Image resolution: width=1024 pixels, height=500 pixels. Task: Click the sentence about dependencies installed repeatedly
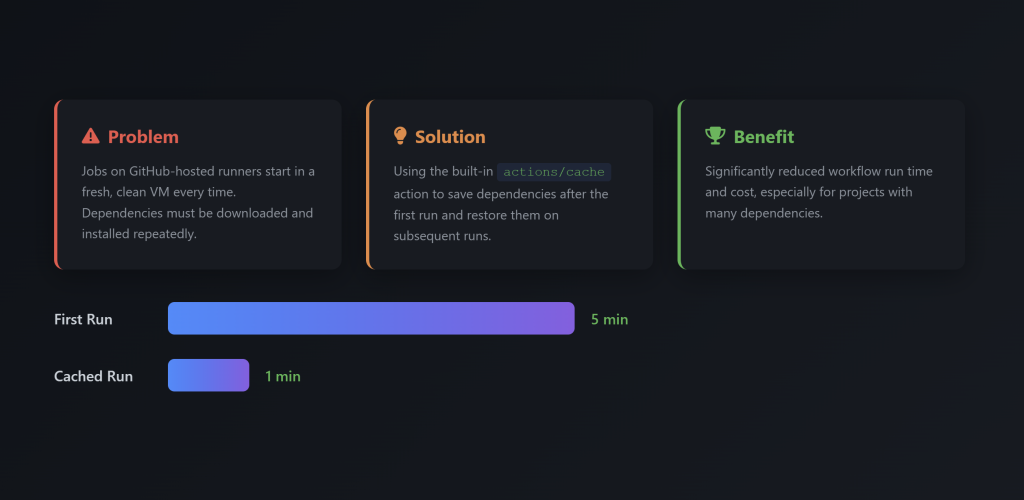point(197,223)
